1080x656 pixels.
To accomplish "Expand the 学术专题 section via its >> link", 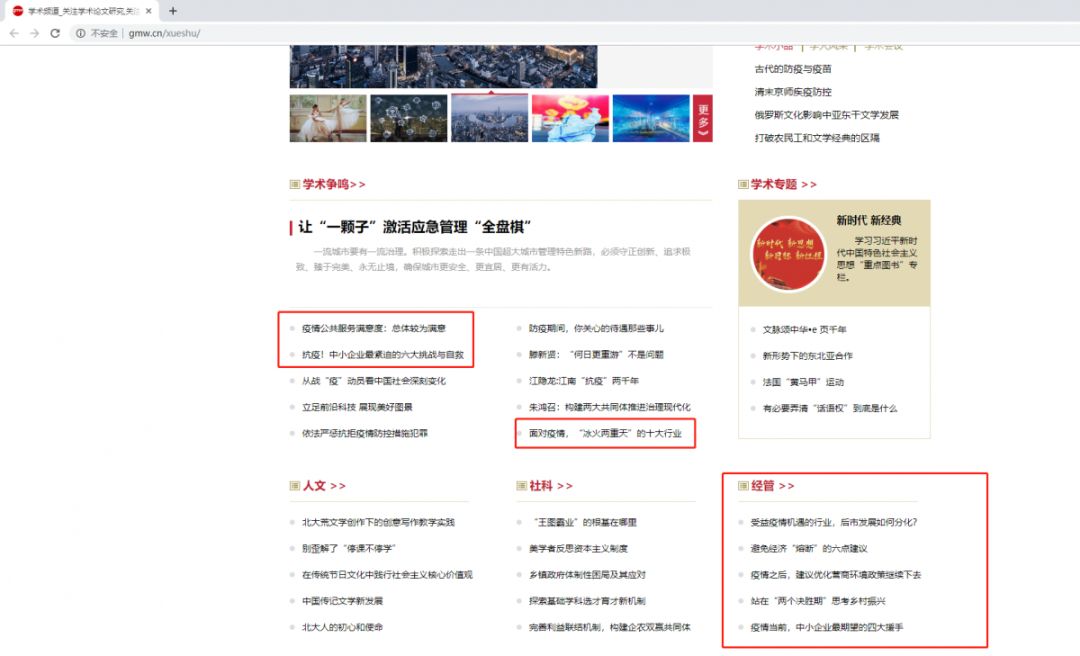I will 810,184.
